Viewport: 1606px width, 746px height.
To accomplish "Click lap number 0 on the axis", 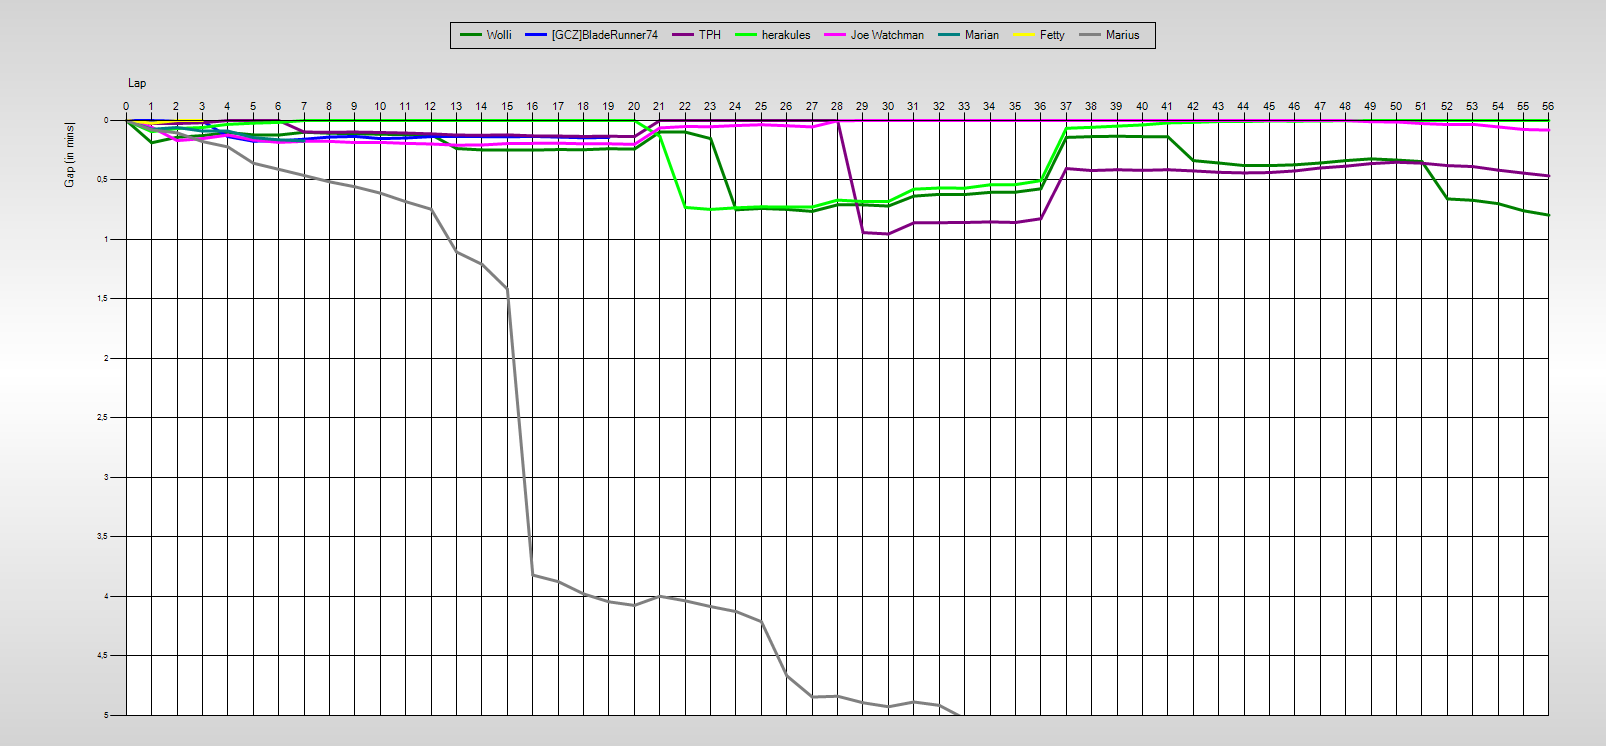I will click(126, 106).
